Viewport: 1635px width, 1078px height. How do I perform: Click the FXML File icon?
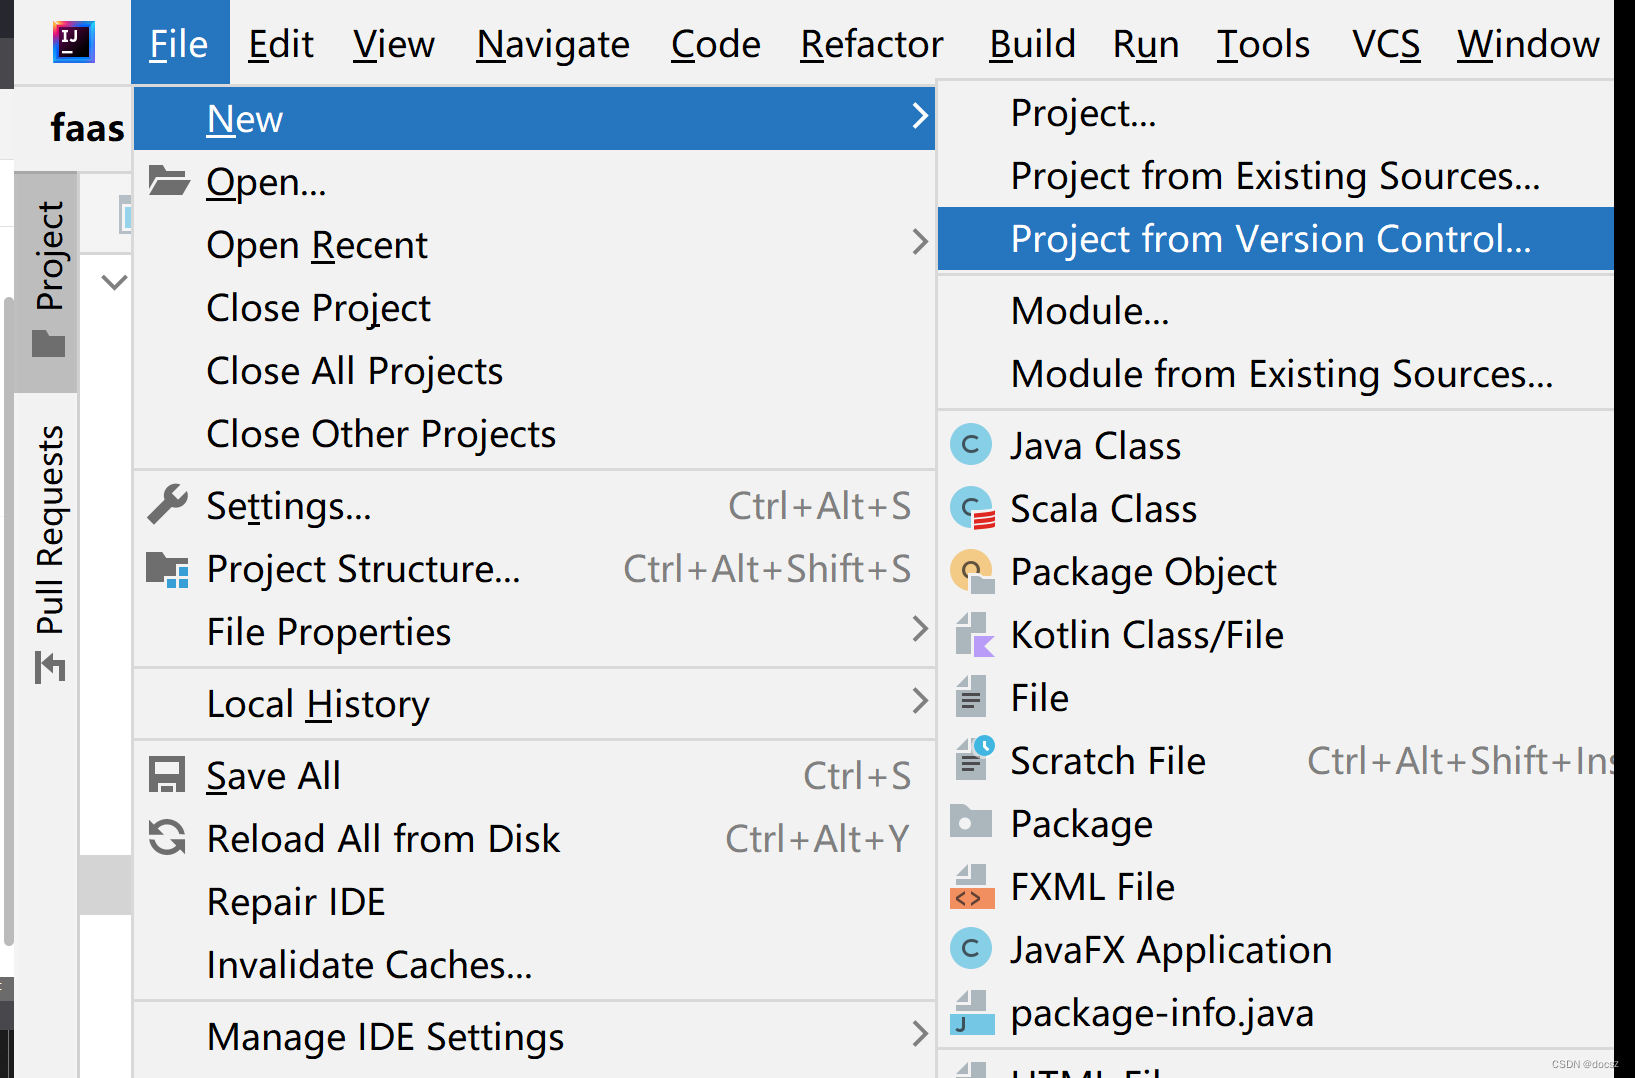pyautogui.click(x=972, y=887)
